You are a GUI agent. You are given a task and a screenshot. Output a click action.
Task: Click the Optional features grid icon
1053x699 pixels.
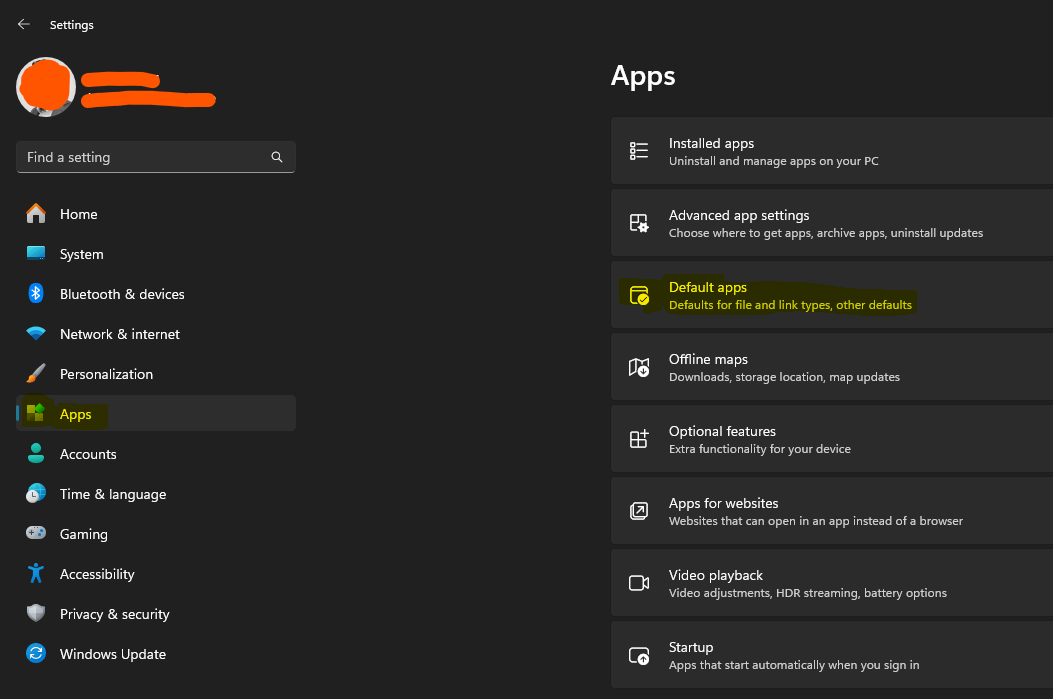639,439
